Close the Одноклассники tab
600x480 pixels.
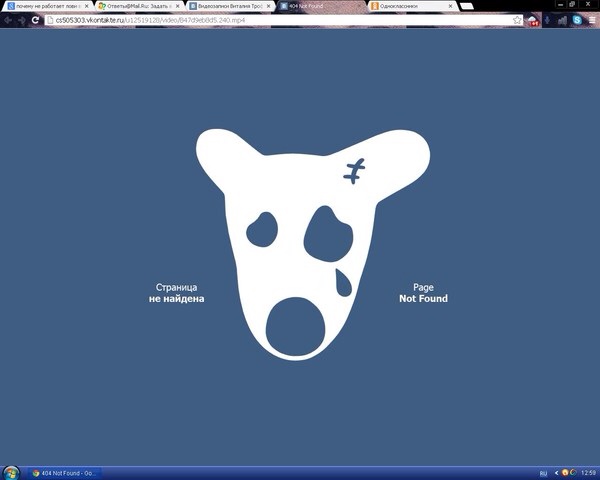450,6
